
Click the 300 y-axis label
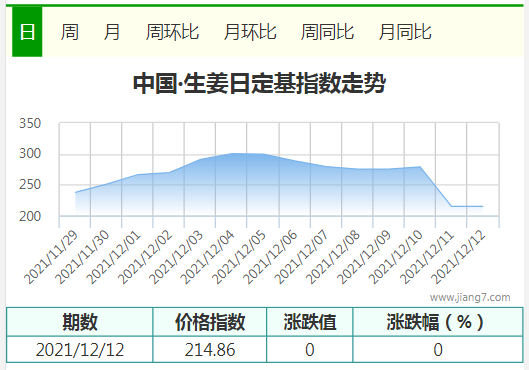pos(30,154)
